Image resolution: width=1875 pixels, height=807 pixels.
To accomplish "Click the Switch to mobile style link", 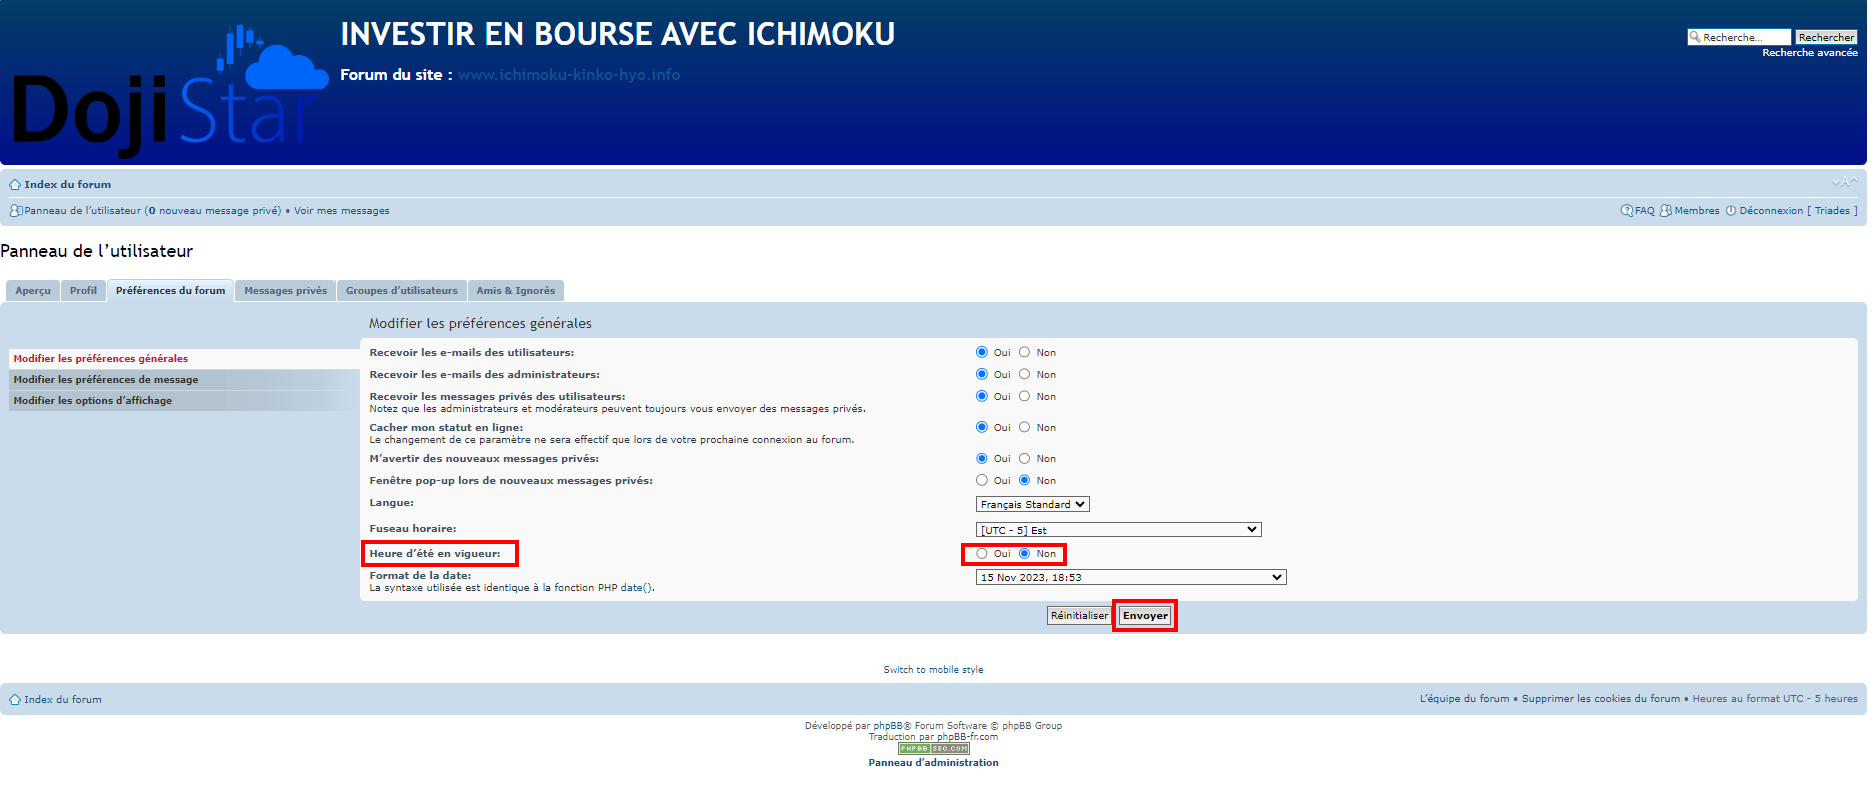I will coord(934,670).
